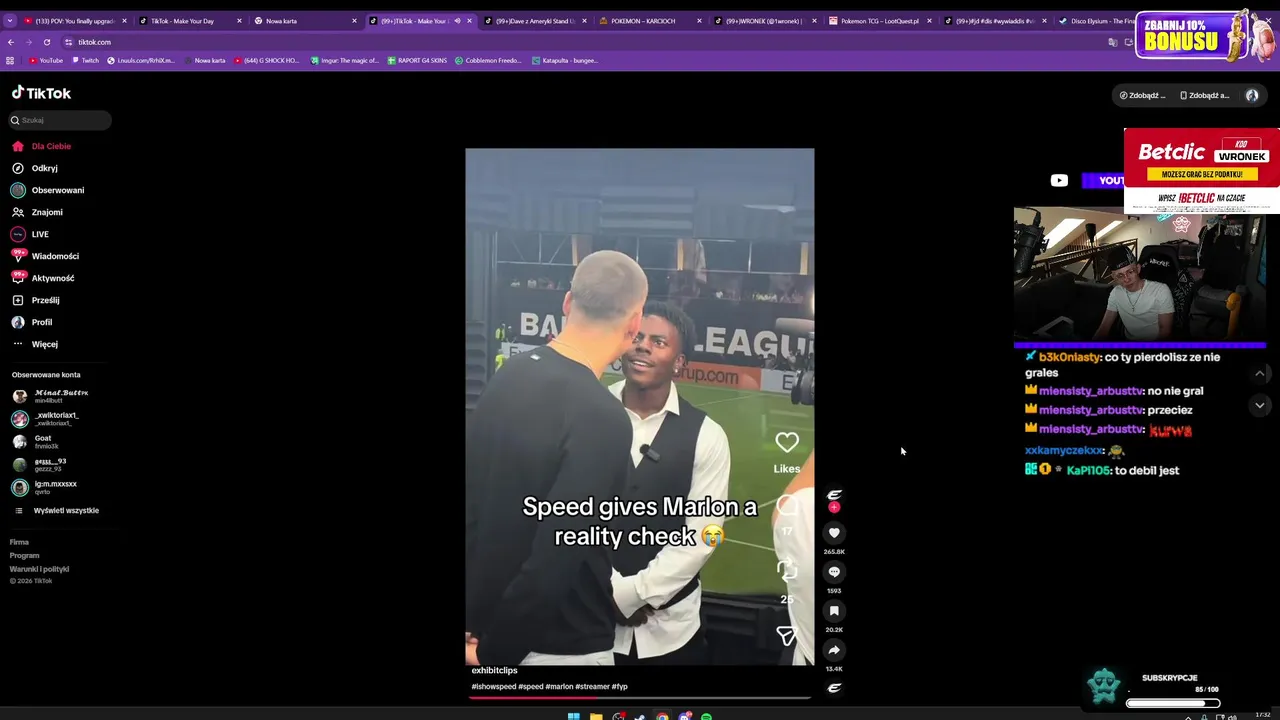Click the first Zdobądź button in the header
Image resolution: width=1280 pixels, height=720 pixels.
point(1142,95)
